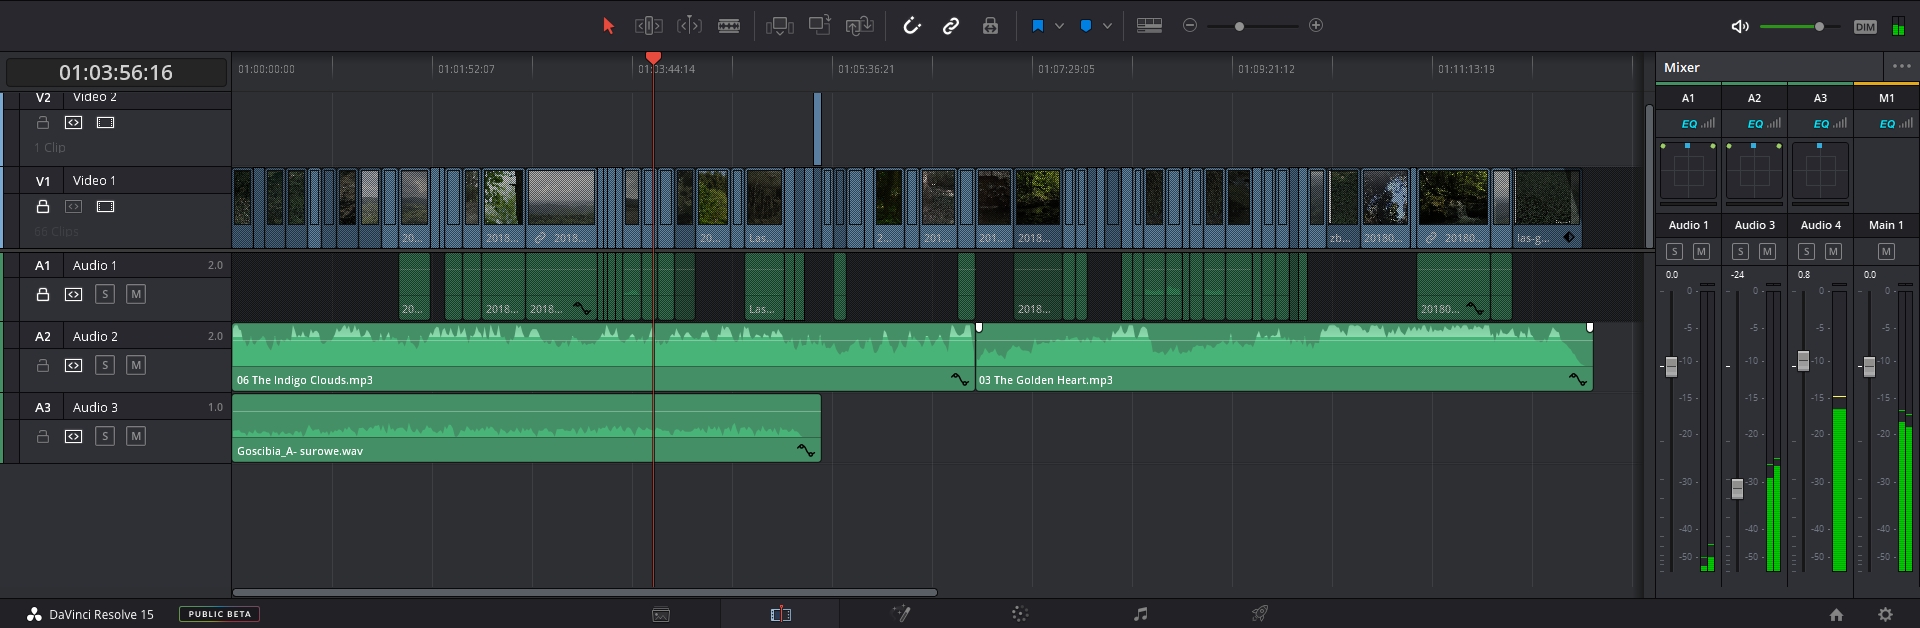Image resolution: width=1920 pixels, height=628 pixels.
Task: Activate the Dynamic Trim mode tool
Action: [x=689, y=26]
